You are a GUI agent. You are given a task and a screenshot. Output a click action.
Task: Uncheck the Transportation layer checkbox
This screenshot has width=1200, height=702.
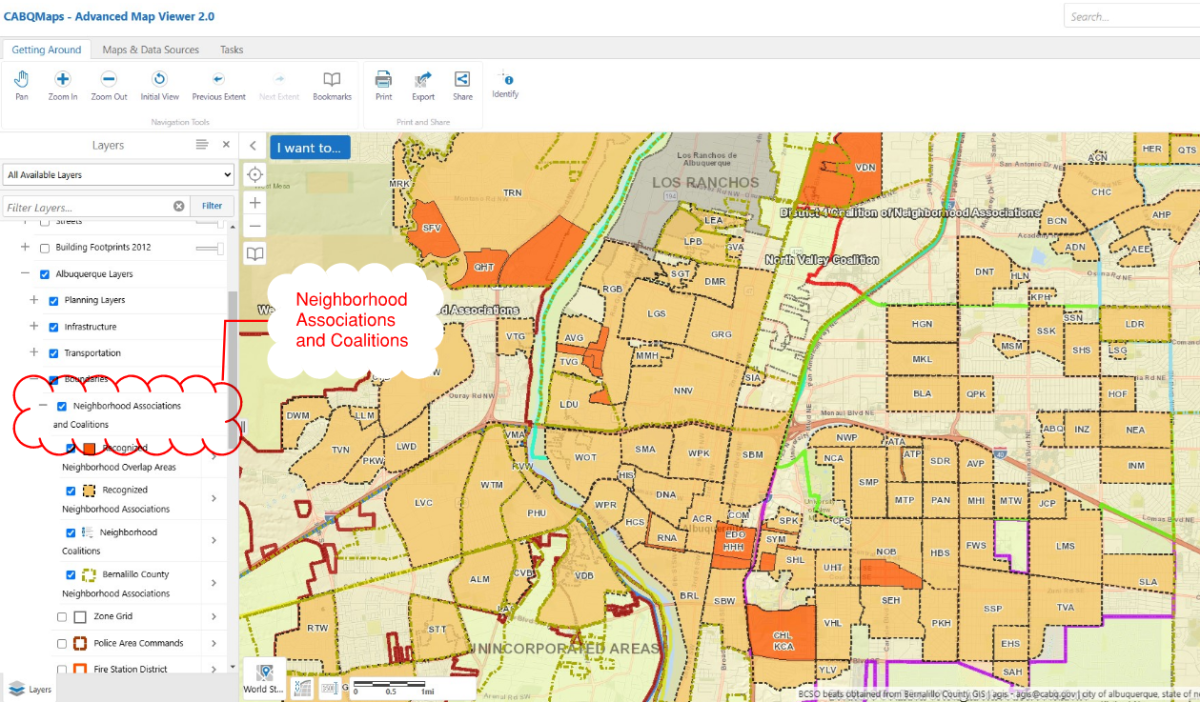[x=54, y=353]
